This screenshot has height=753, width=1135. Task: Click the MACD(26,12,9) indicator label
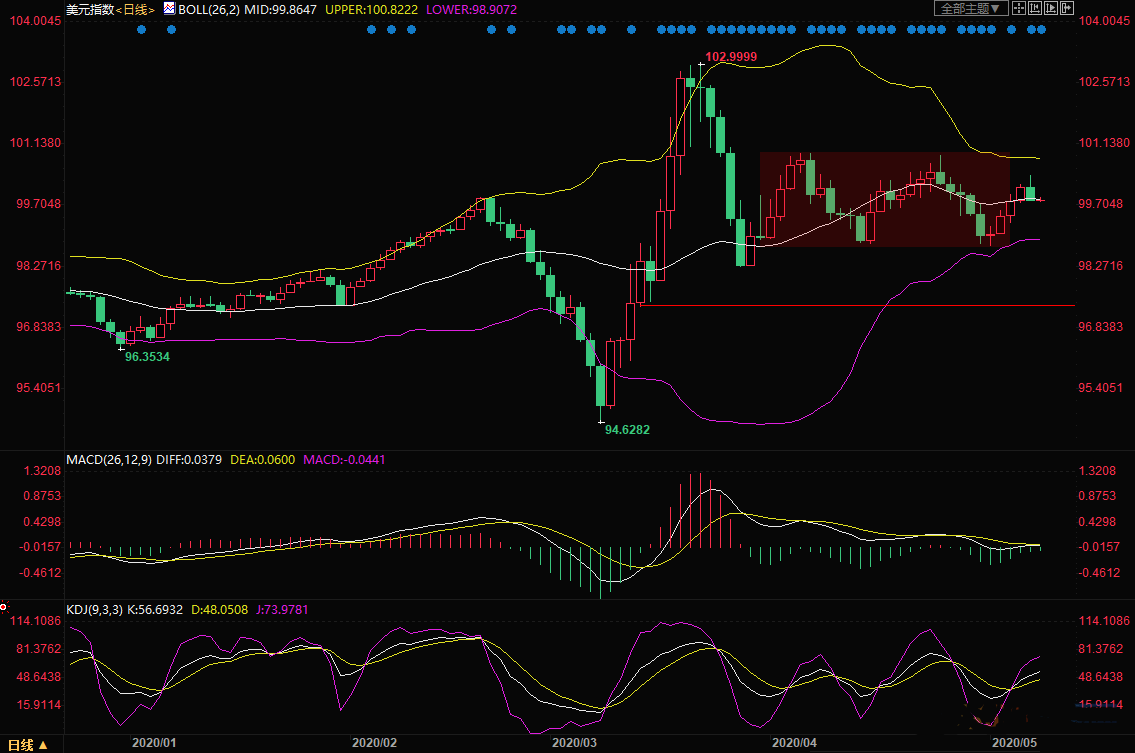pyautogui.click(x=109, y=460)
